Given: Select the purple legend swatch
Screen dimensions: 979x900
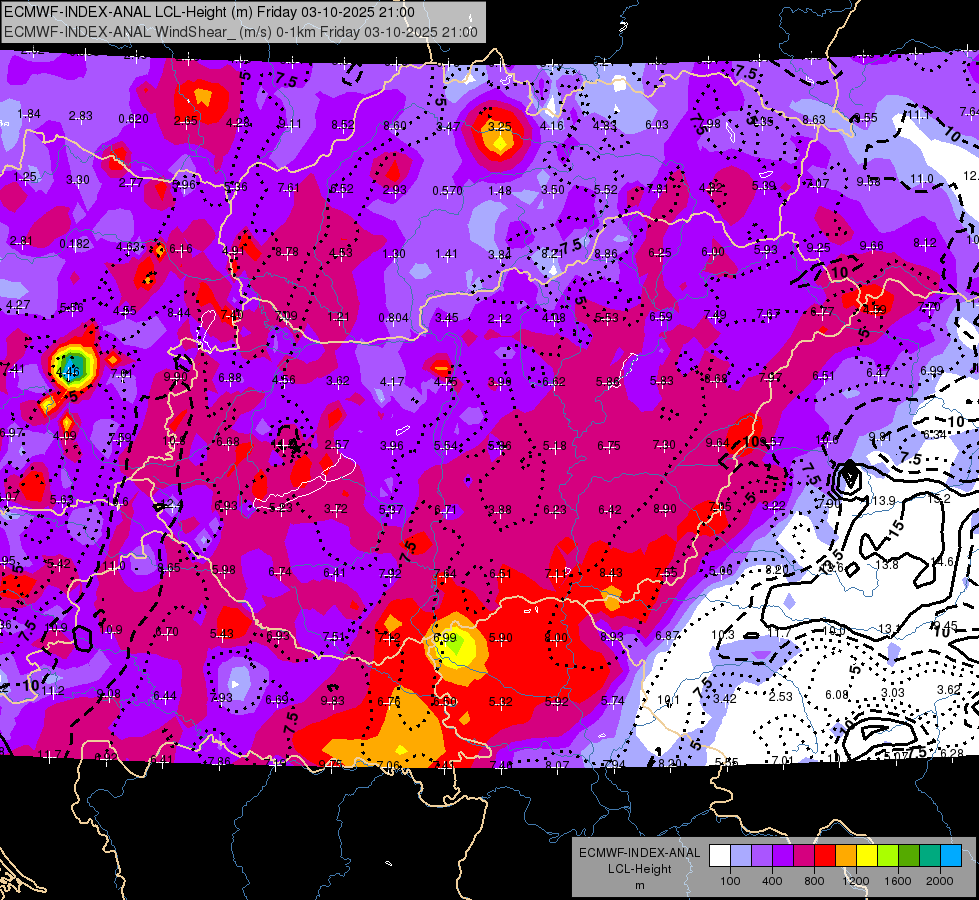Looking at the screenshot, I should tap(783, 856).
